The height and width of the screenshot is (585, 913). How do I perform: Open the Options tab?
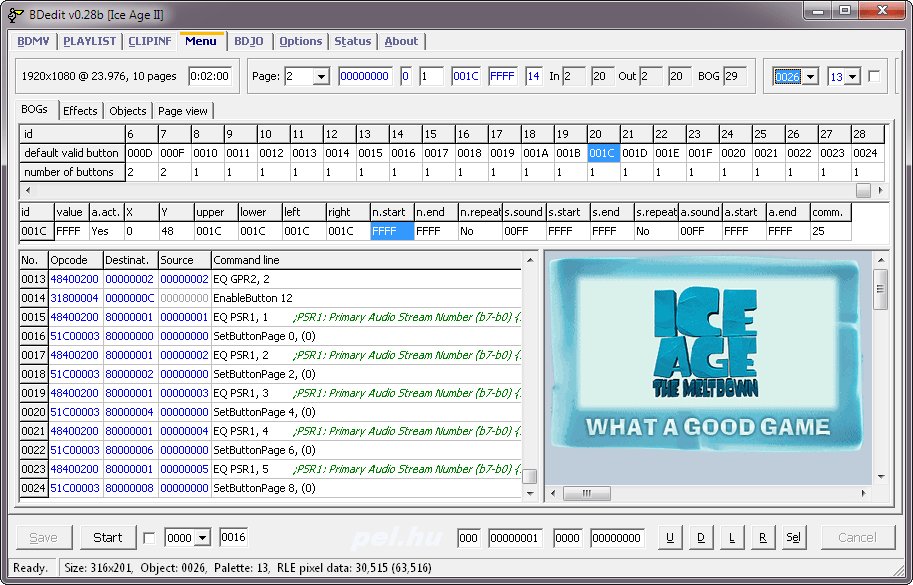(x=300, y=41)
